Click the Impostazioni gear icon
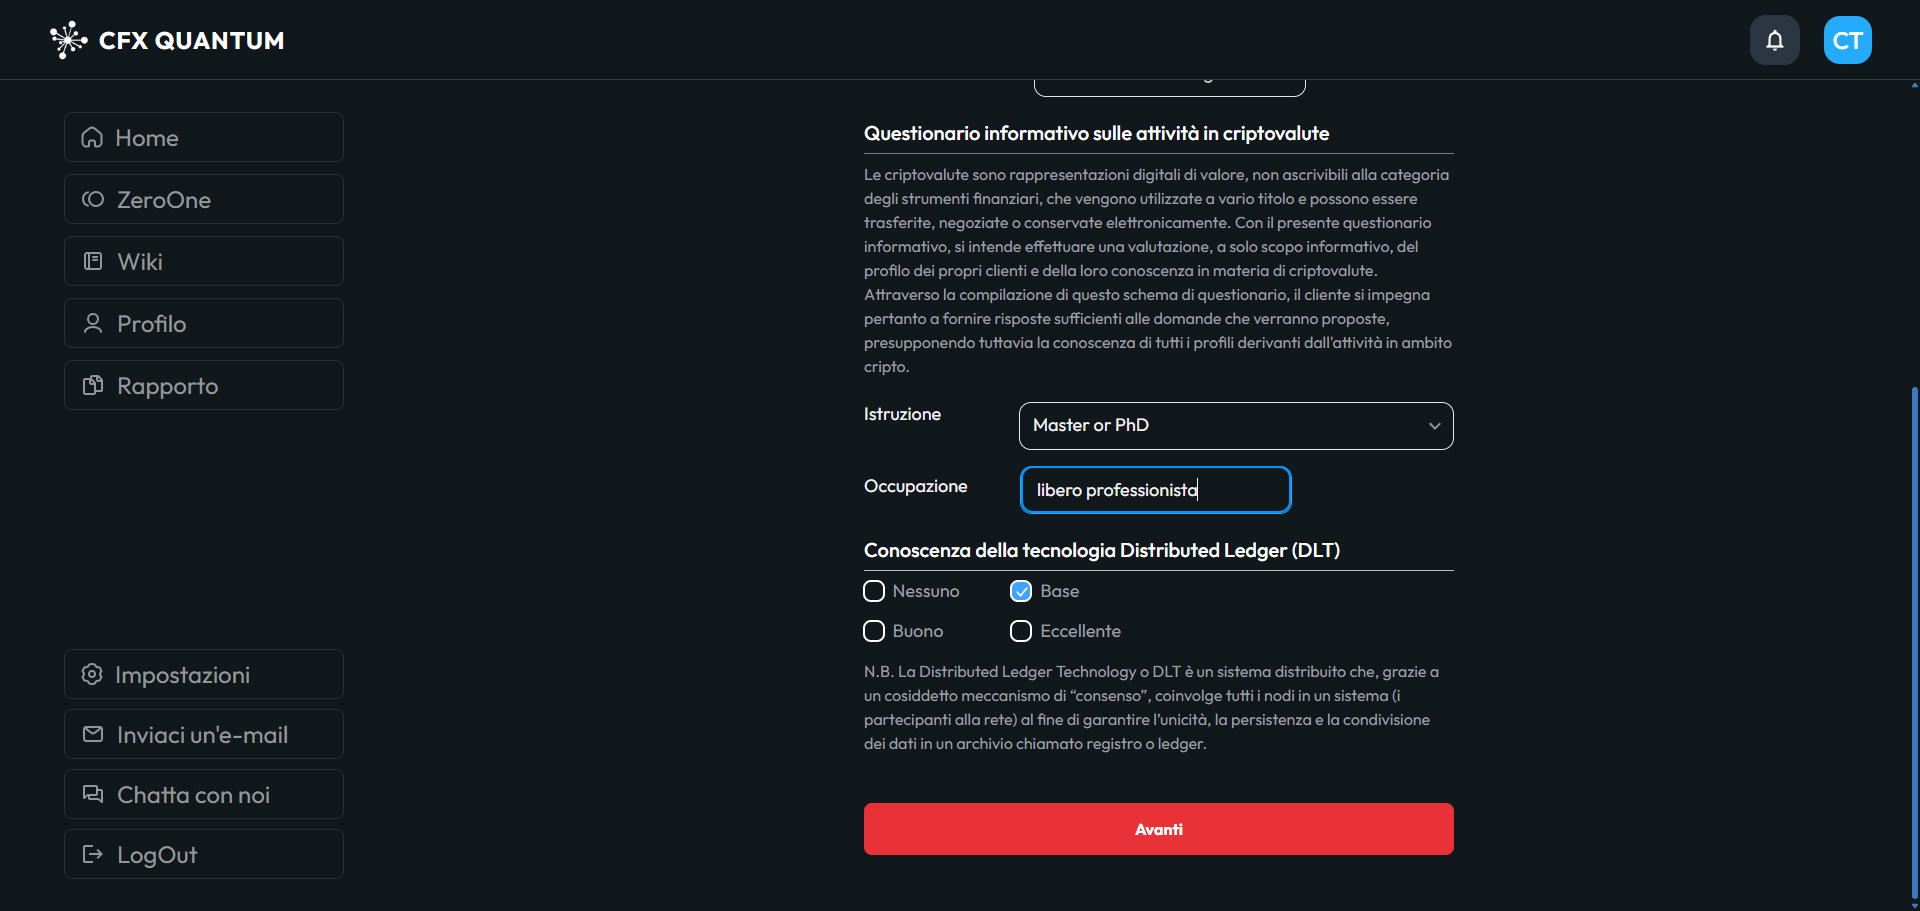 coord(92,674)
